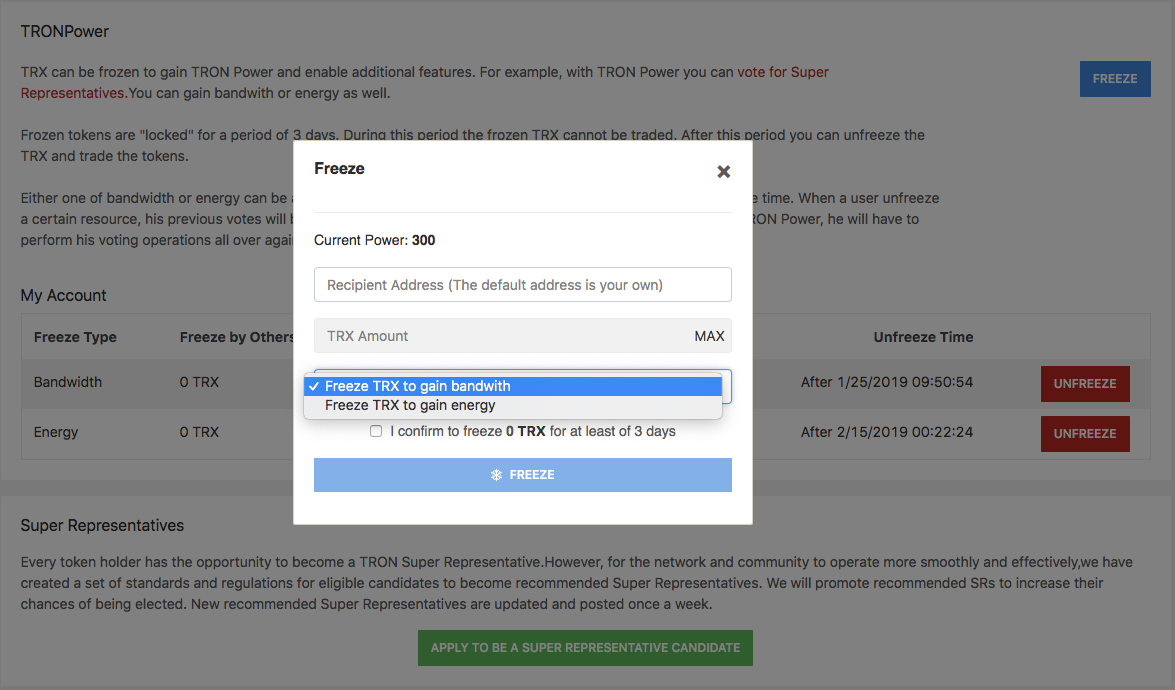The height and width of the screenshot is (690, 1175).
Task: Click the '0 TRX' value in Bandwidth row
Action: click(x=199, y=382)
